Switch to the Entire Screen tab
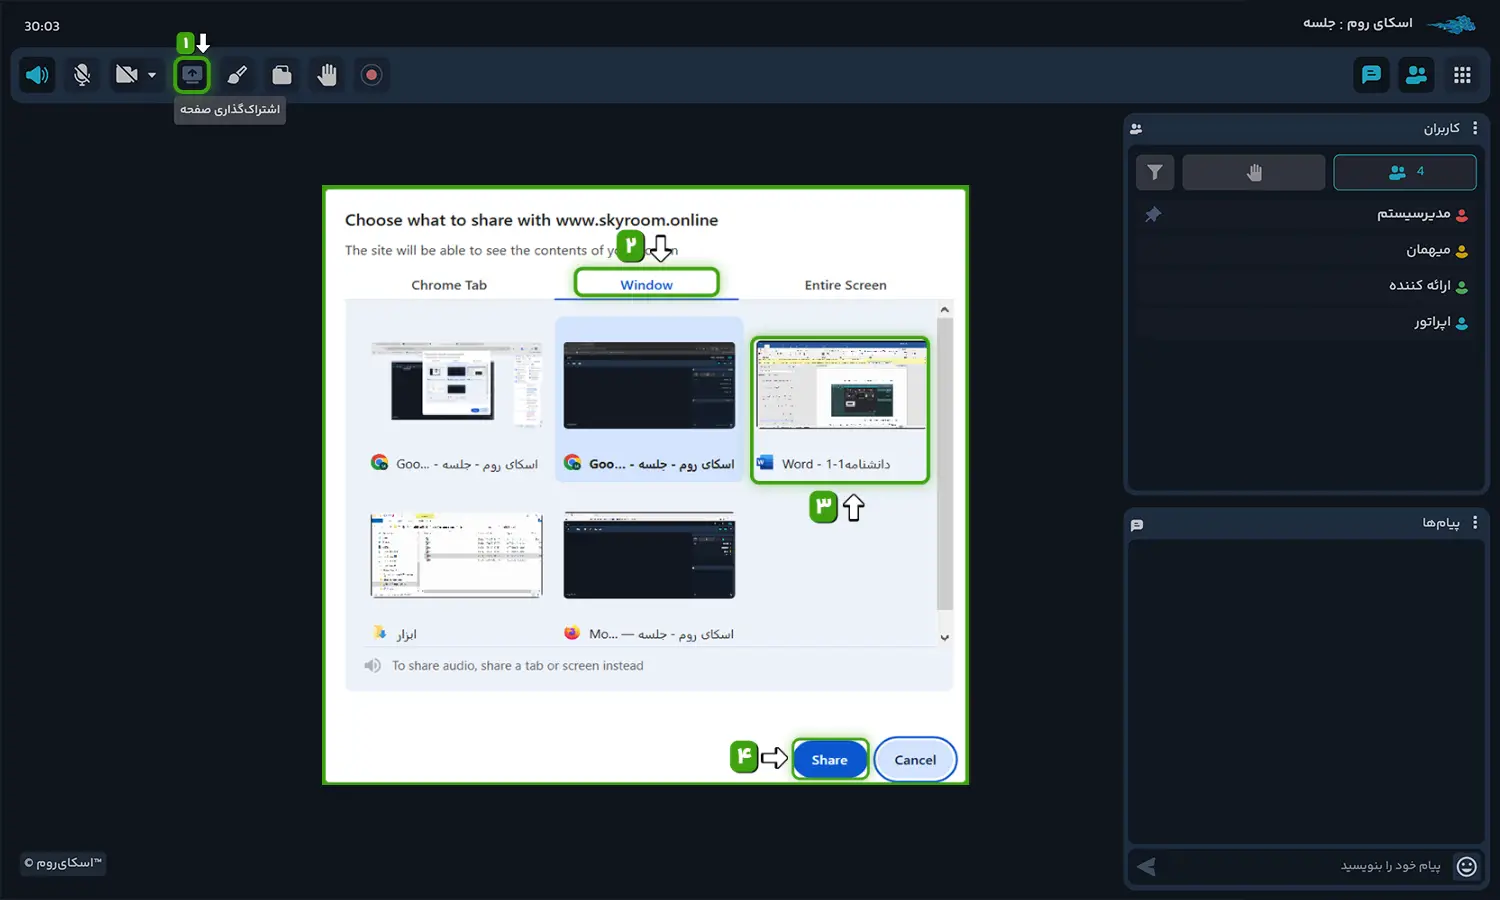The width and height of the screenshot is (1500, 900). tap(845, 285)
